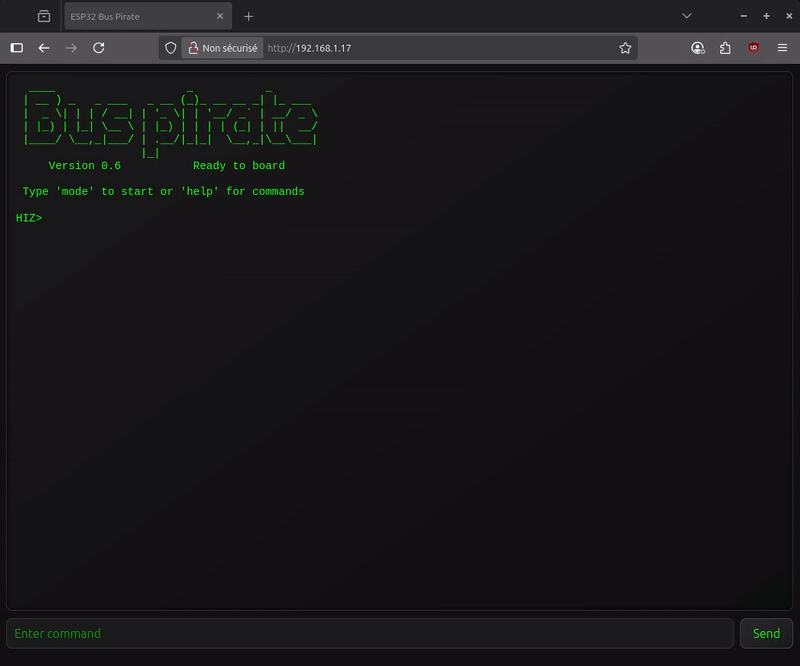Open the uBlock Origin extension popup
The width and height of the screenshot is (800, 666).
[753, 48]
